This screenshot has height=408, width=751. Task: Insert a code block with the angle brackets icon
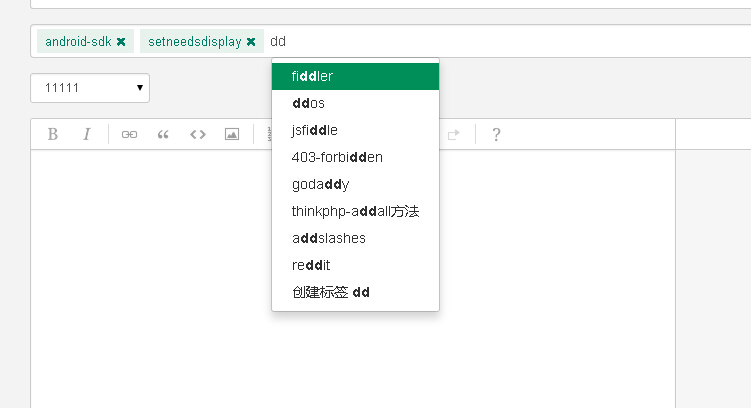pos(198,135)
